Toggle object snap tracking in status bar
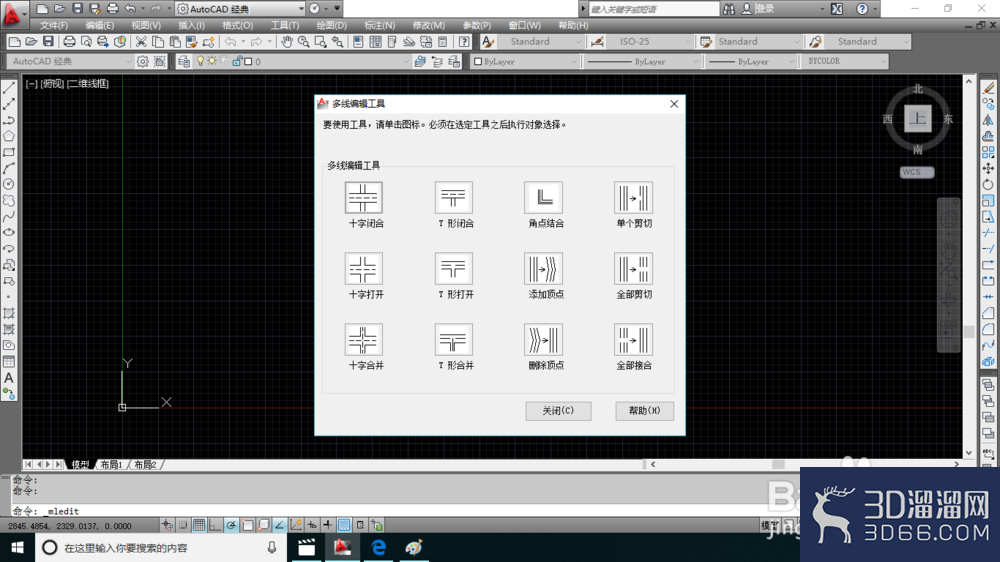 [x=279, y=525]
